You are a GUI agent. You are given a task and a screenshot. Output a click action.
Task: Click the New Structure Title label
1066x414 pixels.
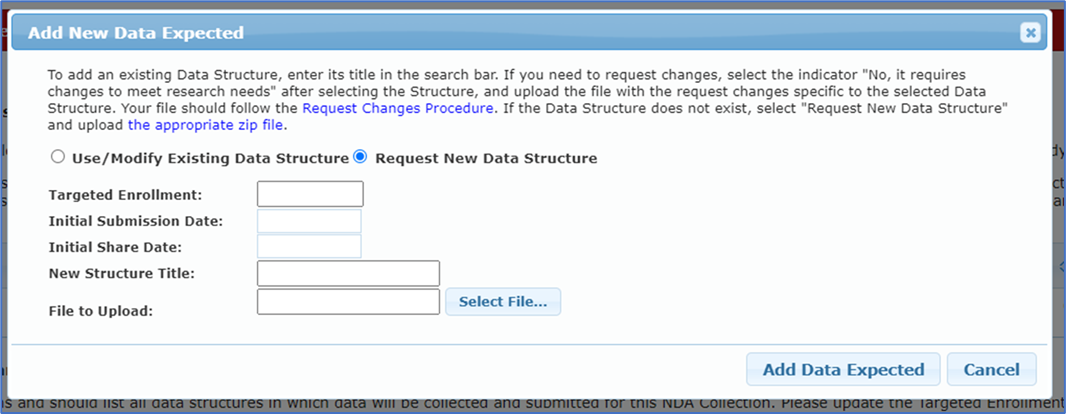point(121,273)
